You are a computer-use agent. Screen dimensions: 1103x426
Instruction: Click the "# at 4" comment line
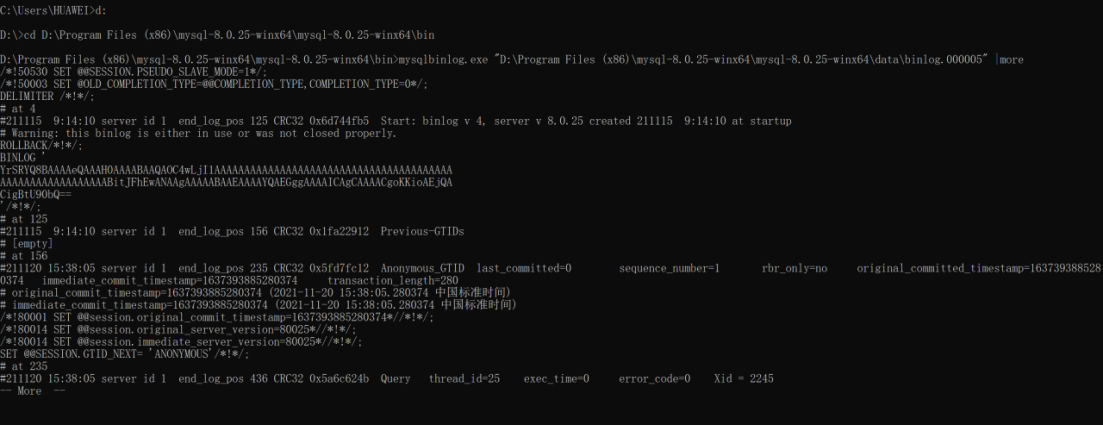[18, 108]
